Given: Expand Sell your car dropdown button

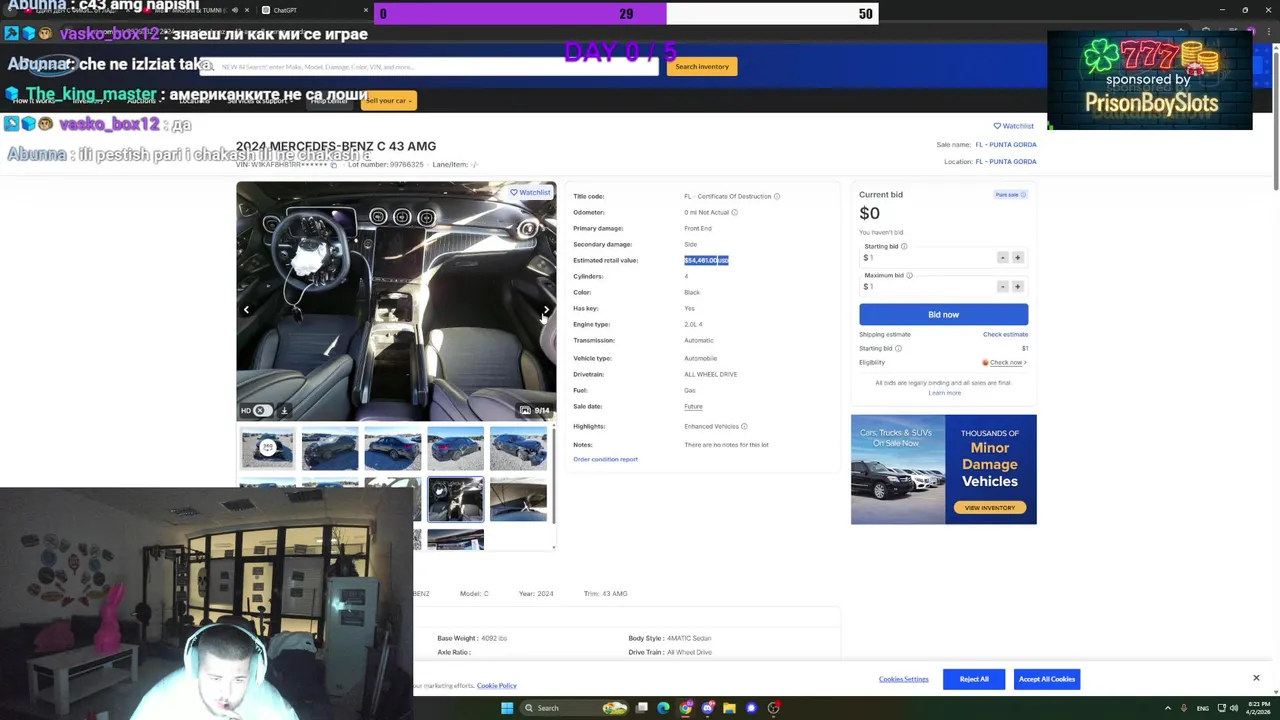Looking at the screenshot, I should (x=388, y=100).
